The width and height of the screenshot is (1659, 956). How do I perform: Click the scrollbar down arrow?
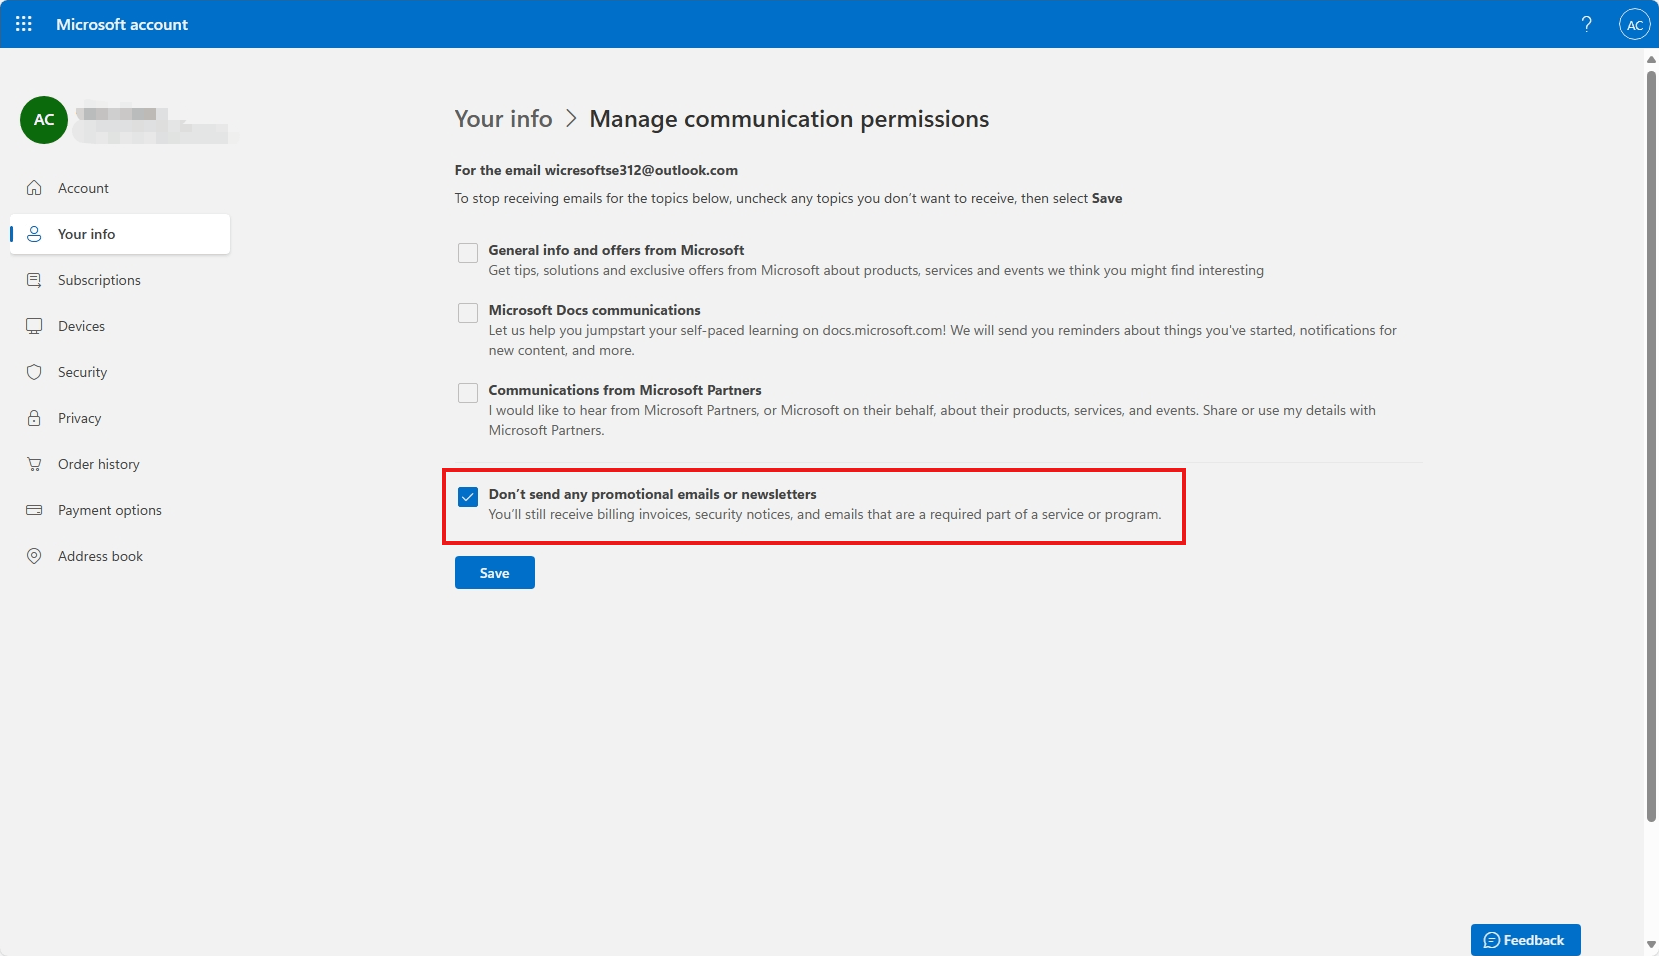click(x=1651, y=945)
